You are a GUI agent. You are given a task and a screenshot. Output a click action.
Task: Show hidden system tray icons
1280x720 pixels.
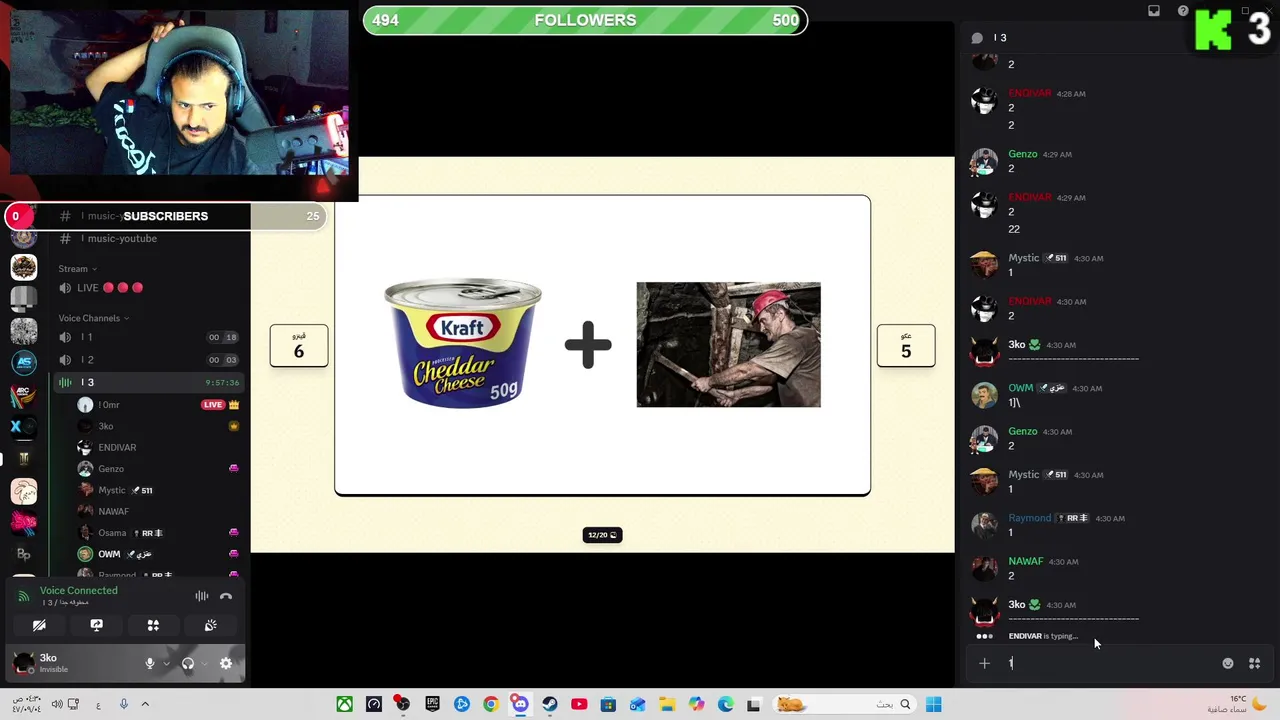(x=145, y=704)
